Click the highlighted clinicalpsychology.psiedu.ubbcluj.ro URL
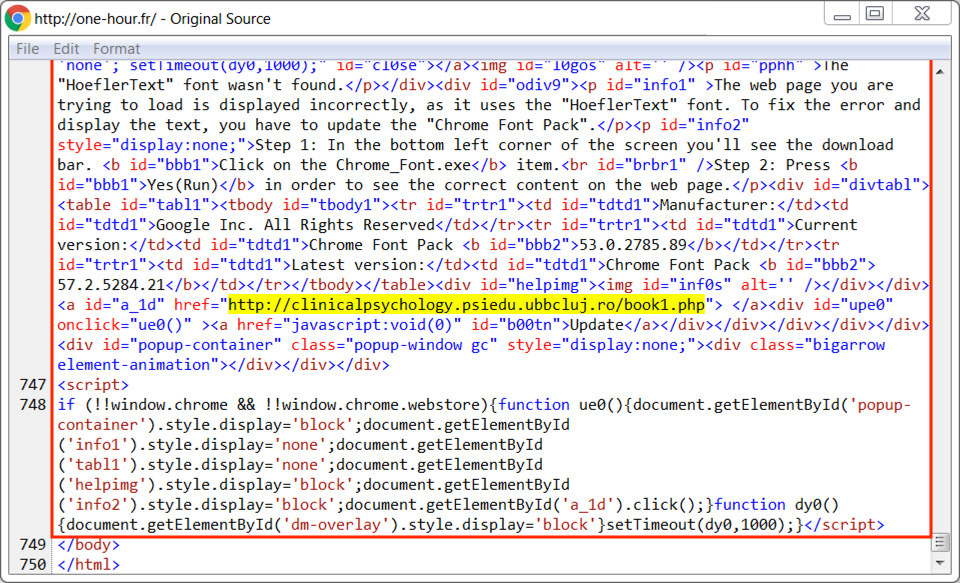The width and height of the screenshot is (960, 583). tap(467, 305)
